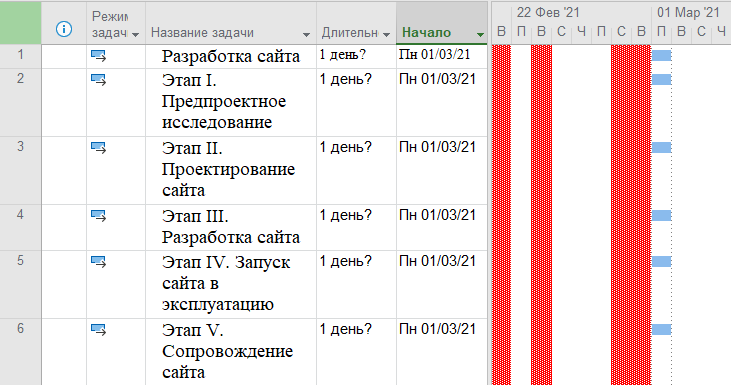
Task: Click start date cell of Этап V row
Action: click(441, 352)
